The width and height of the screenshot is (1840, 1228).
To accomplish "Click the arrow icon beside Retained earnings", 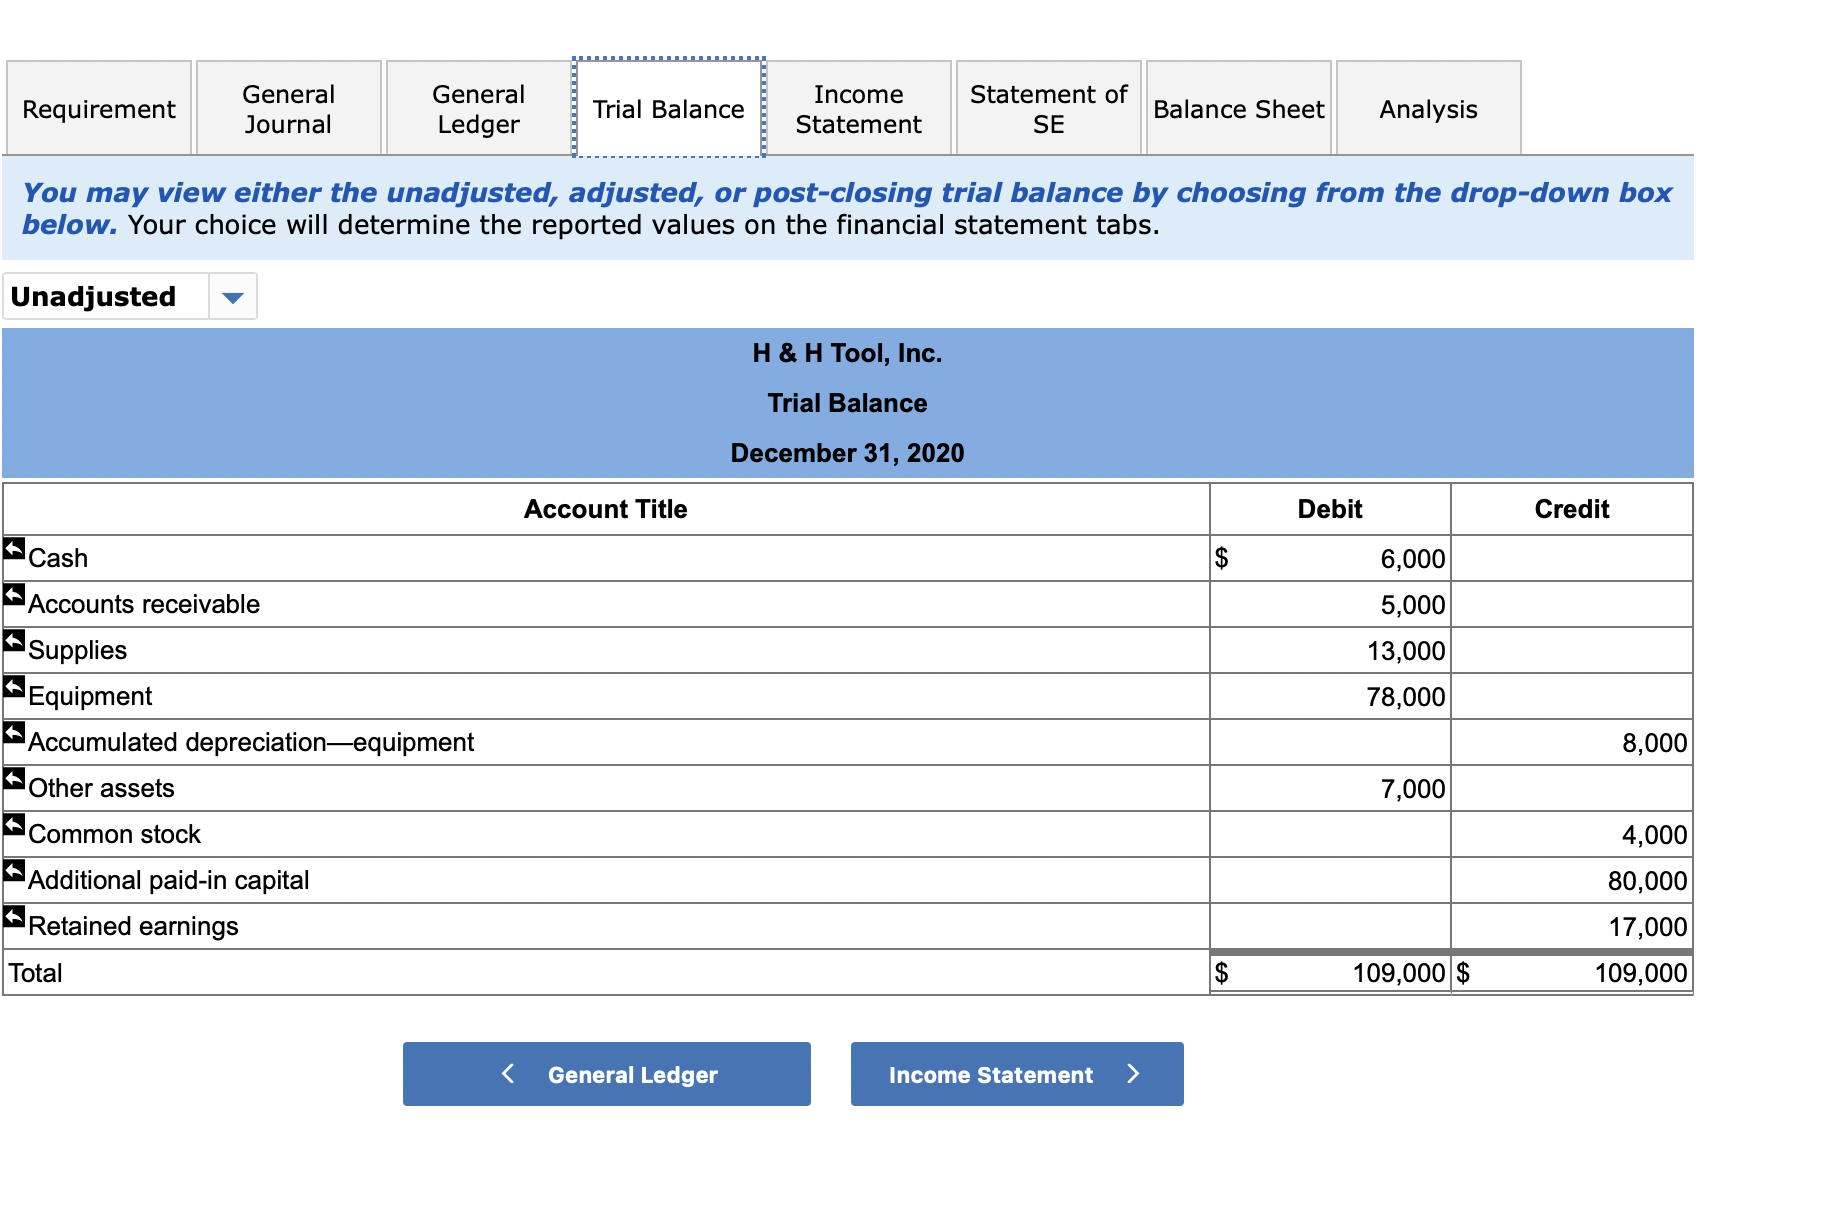I will click(x=14, y=916).
